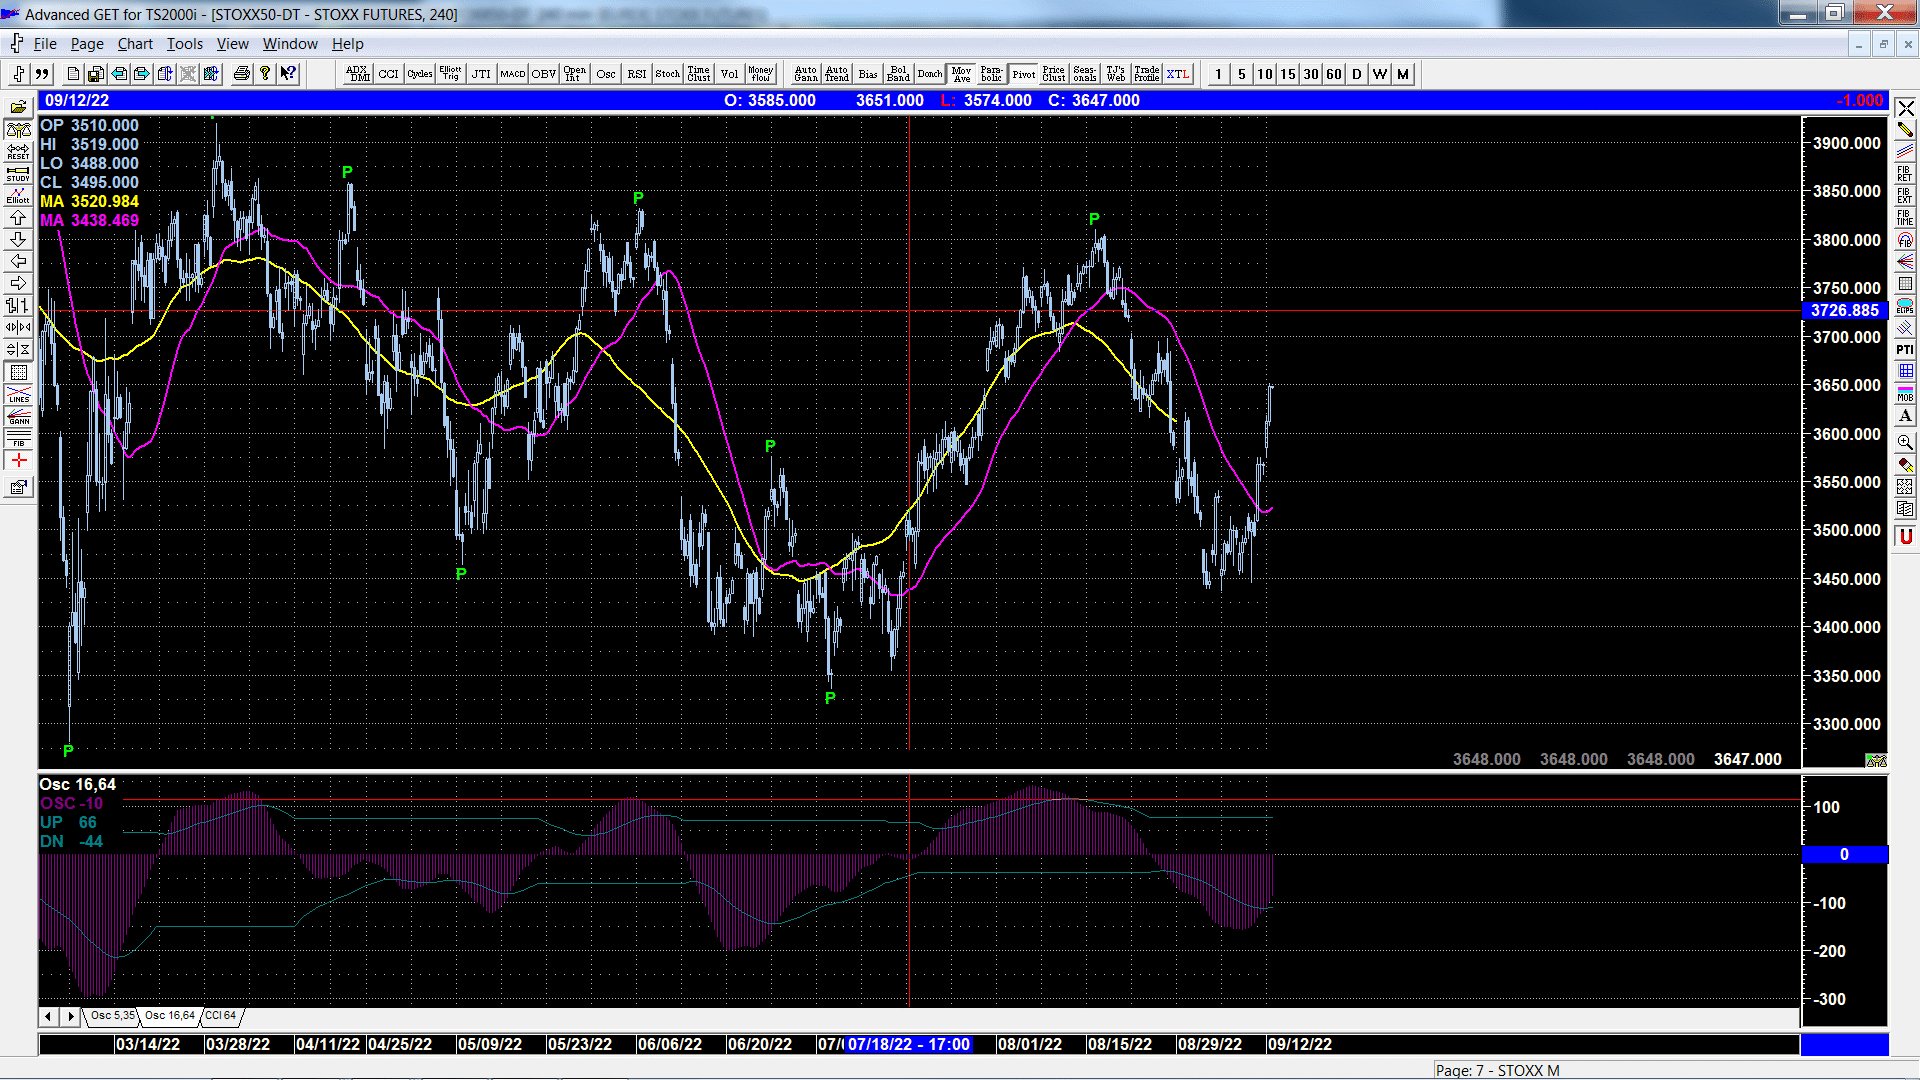Enable the Trade Profile study
Image resolution: width=1920 pixels, height=1080 pixels.
pyautogui.click(x=1147, y=74)
